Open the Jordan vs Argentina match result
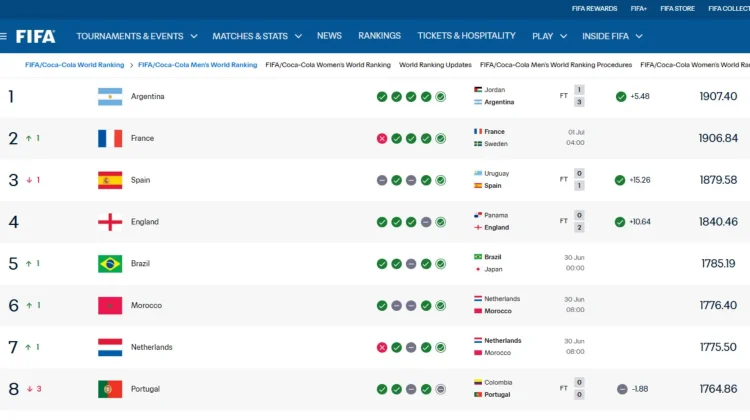750x420 pixels. (x=529, y=96)
